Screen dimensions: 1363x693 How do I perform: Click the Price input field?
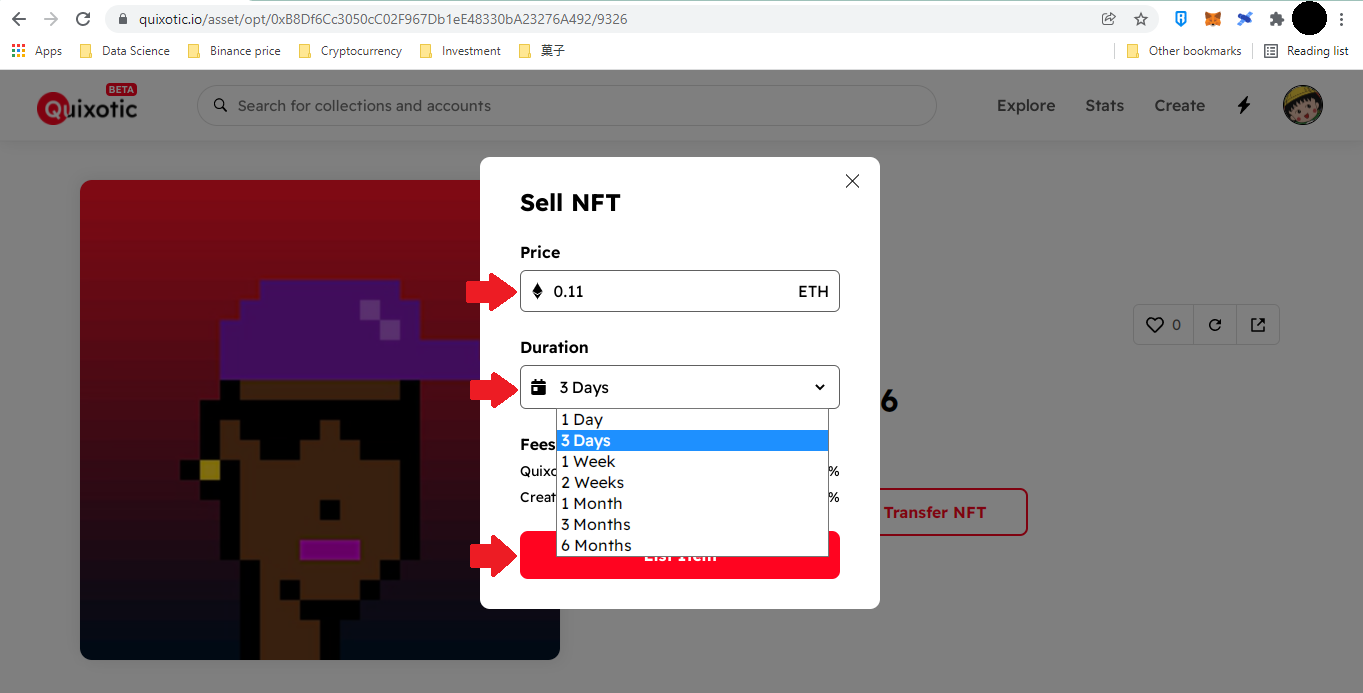[680, 291]
